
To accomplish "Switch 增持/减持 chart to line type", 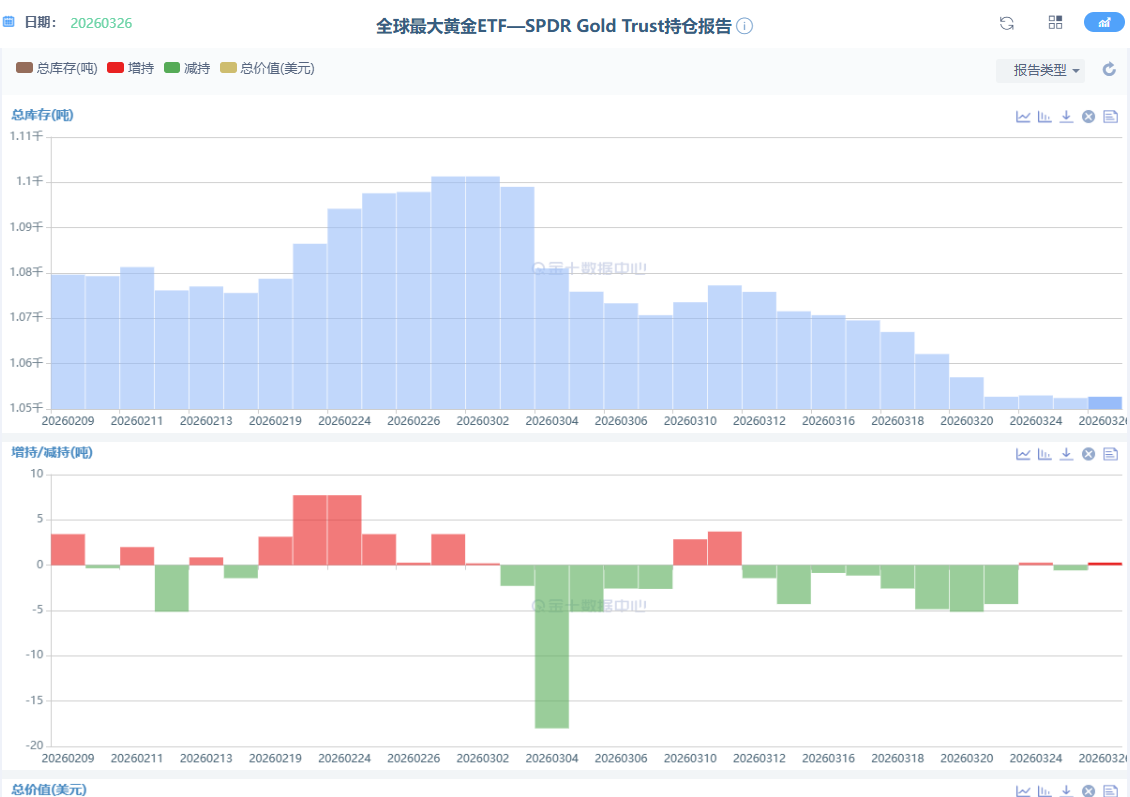I will (x=1023, y=453).
